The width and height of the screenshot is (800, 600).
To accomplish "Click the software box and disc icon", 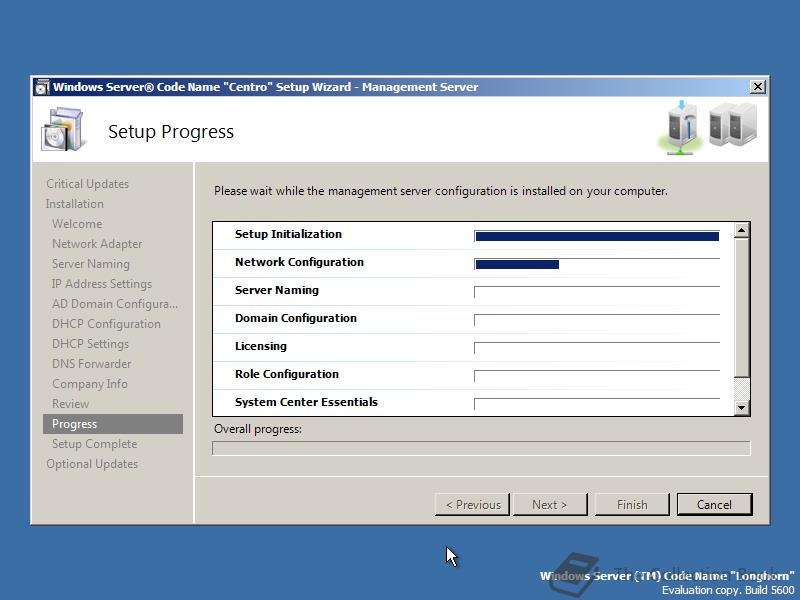I will [62, 130].
